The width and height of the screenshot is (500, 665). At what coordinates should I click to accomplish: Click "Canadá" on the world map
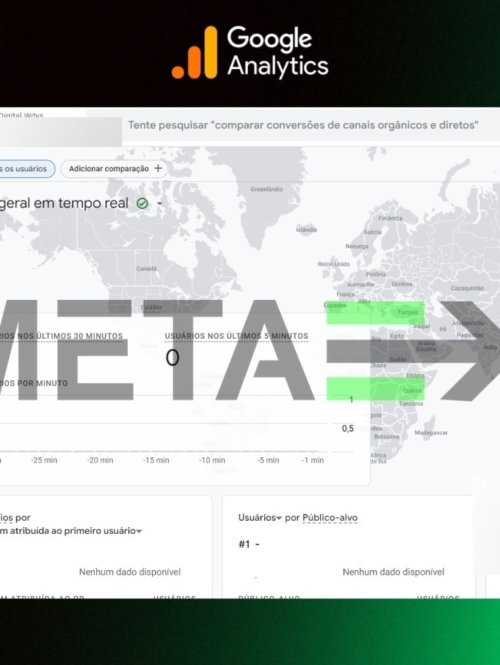[147, 268]
